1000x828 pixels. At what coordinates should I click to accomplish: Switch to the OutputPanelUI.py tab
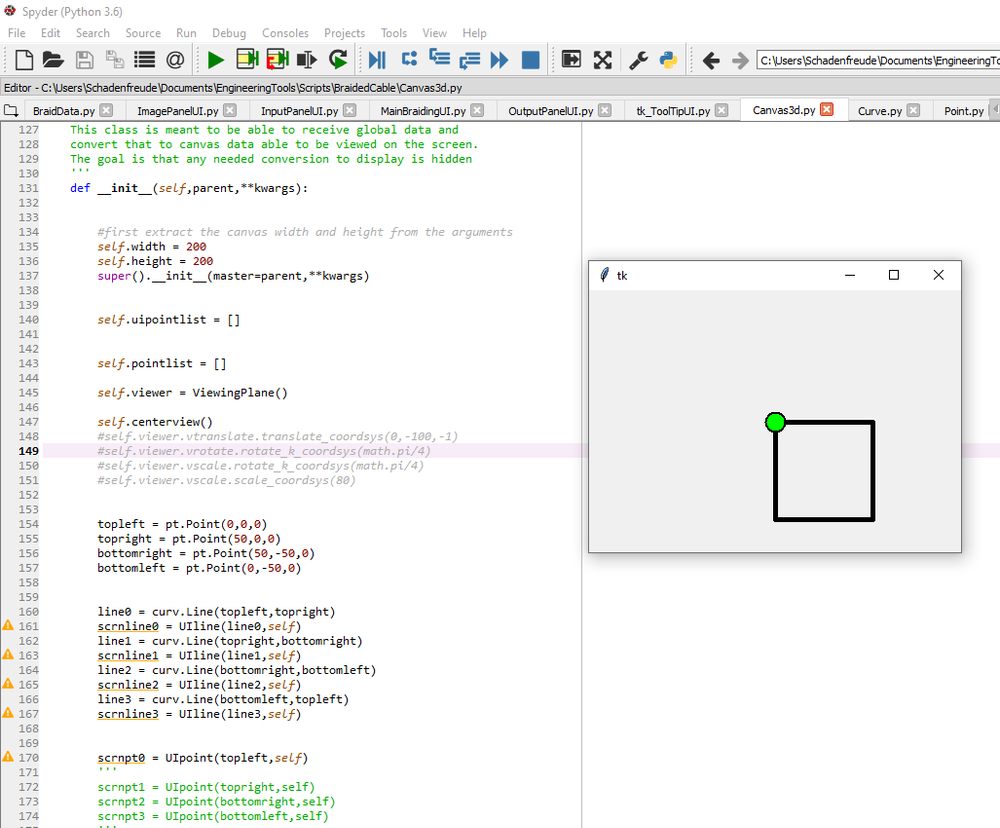click(550, 111)
